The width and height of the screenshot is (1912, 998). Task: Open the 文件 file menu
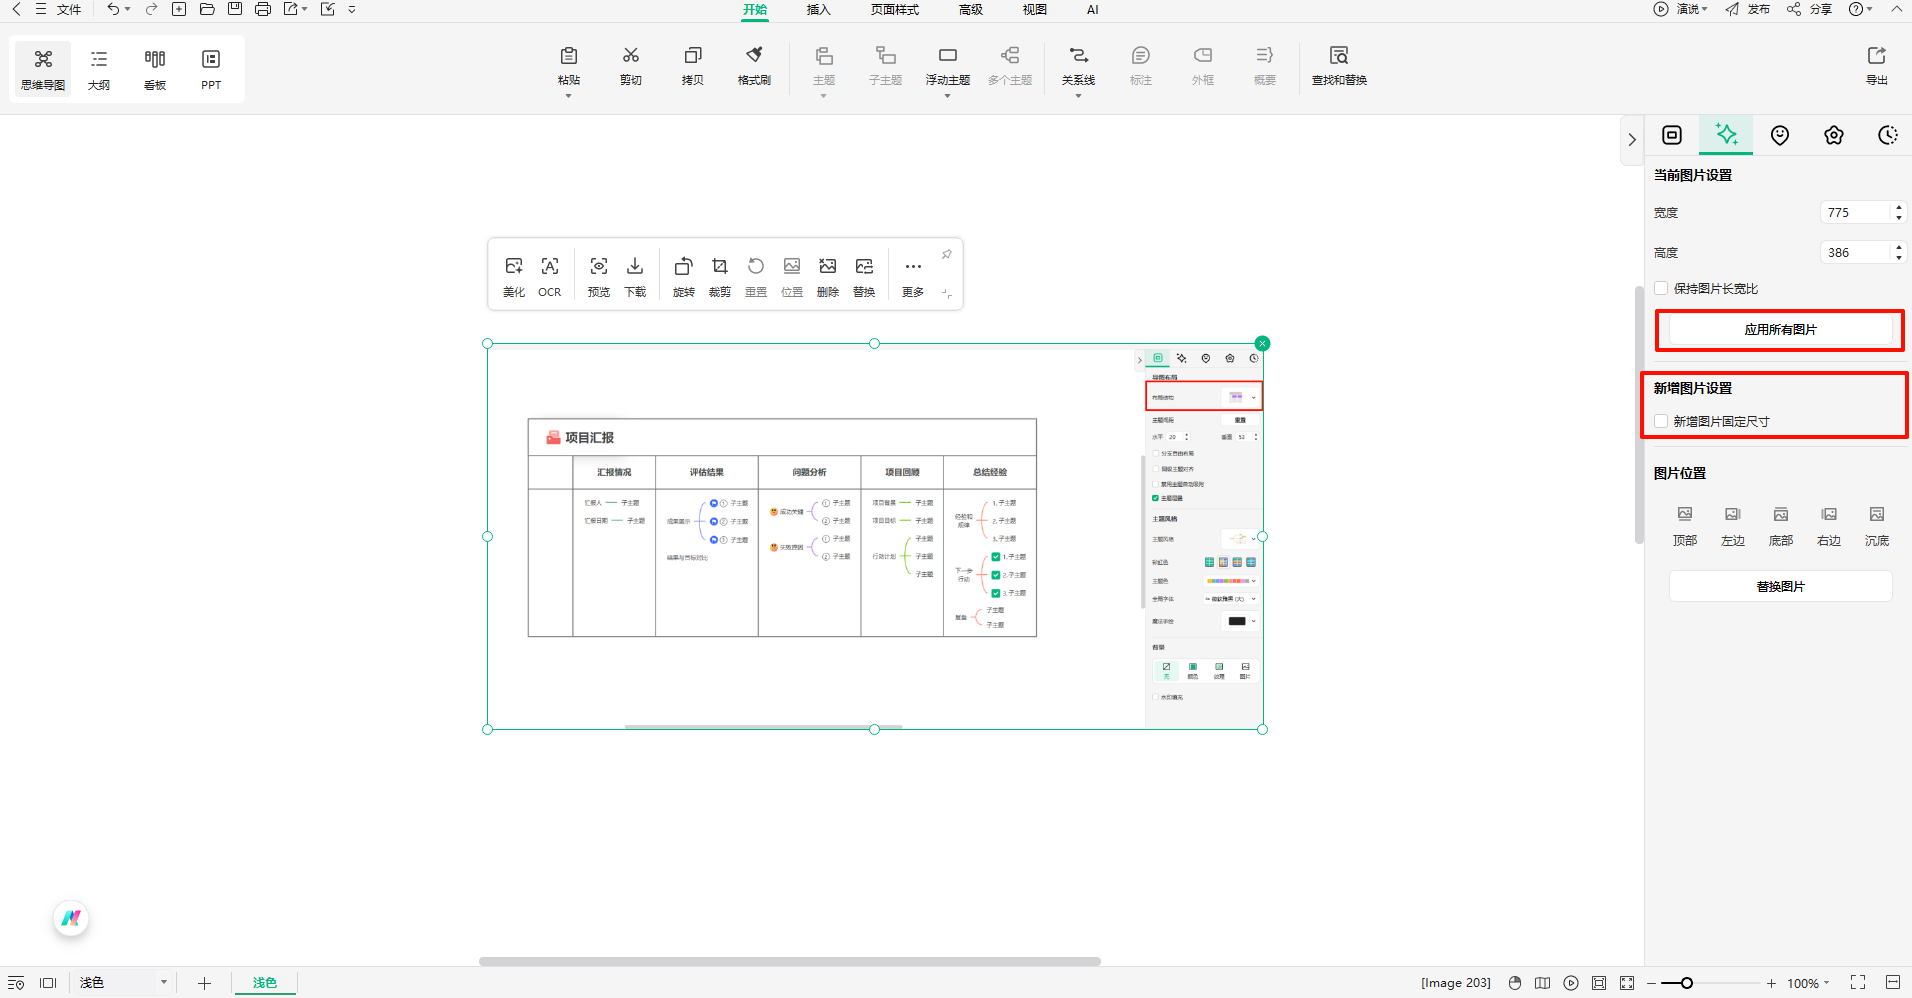69,9
